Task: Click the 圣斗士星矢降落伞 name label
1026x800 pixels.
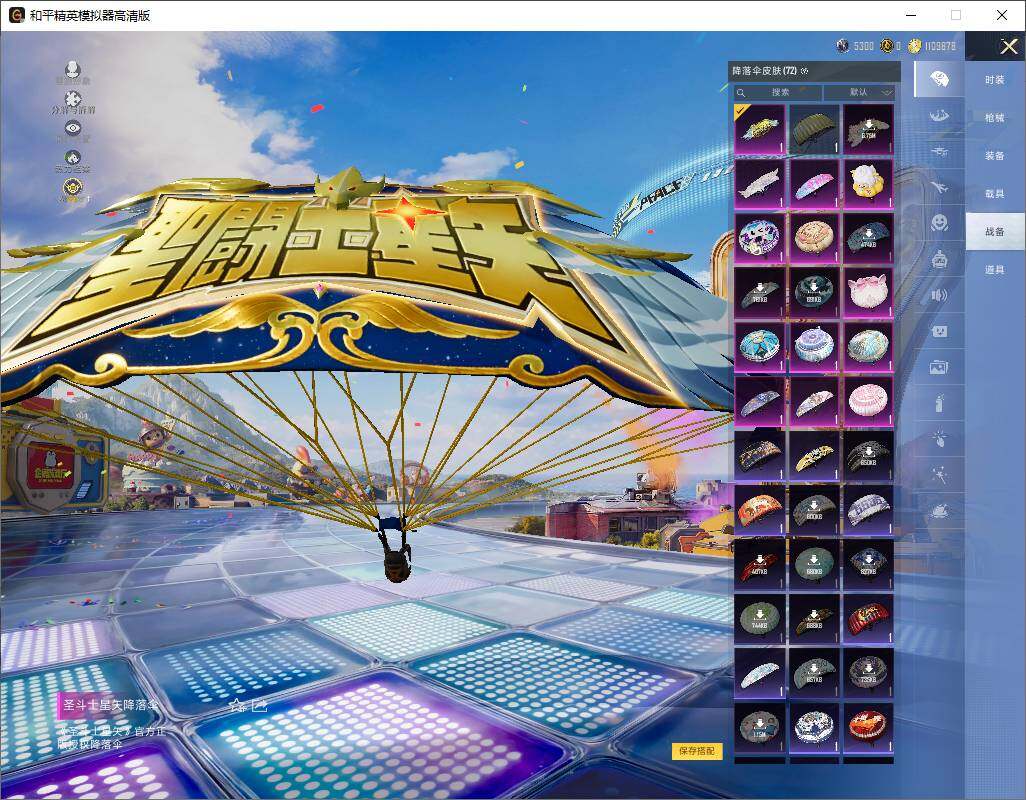Action: [110, 705]
